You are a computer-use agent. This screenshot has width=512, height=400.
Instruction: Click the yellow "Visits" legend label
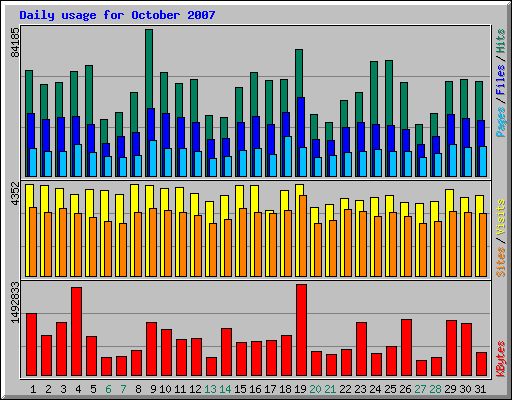(x=500, y=218)
